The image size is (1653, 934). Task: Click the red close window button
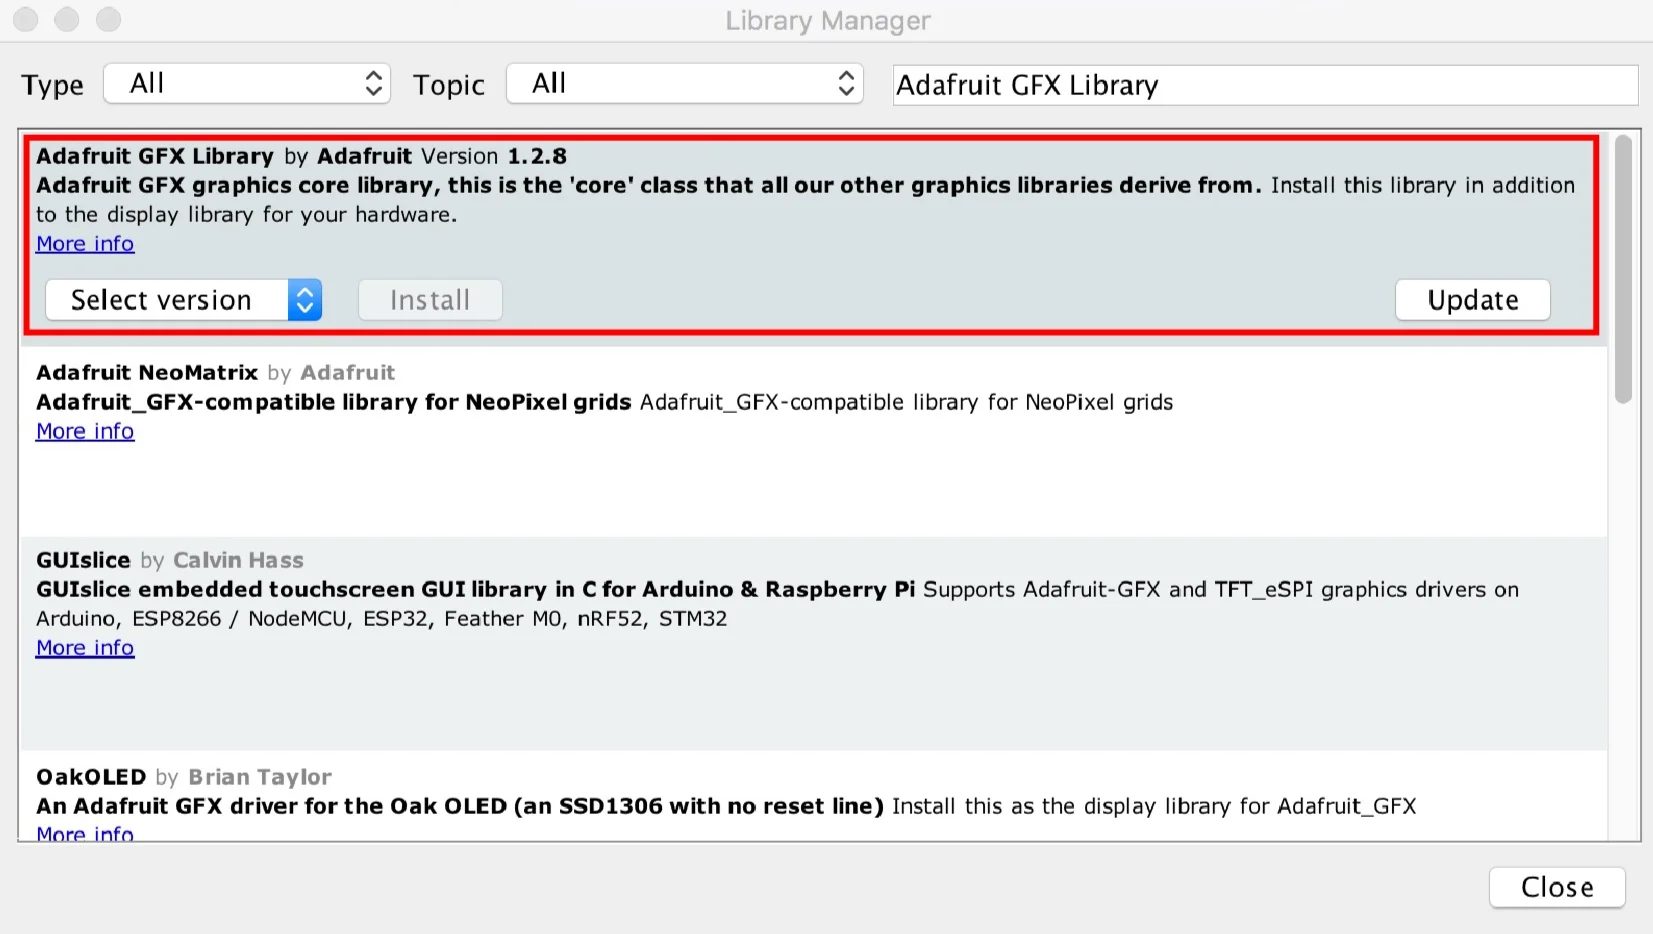coord(25,19)
